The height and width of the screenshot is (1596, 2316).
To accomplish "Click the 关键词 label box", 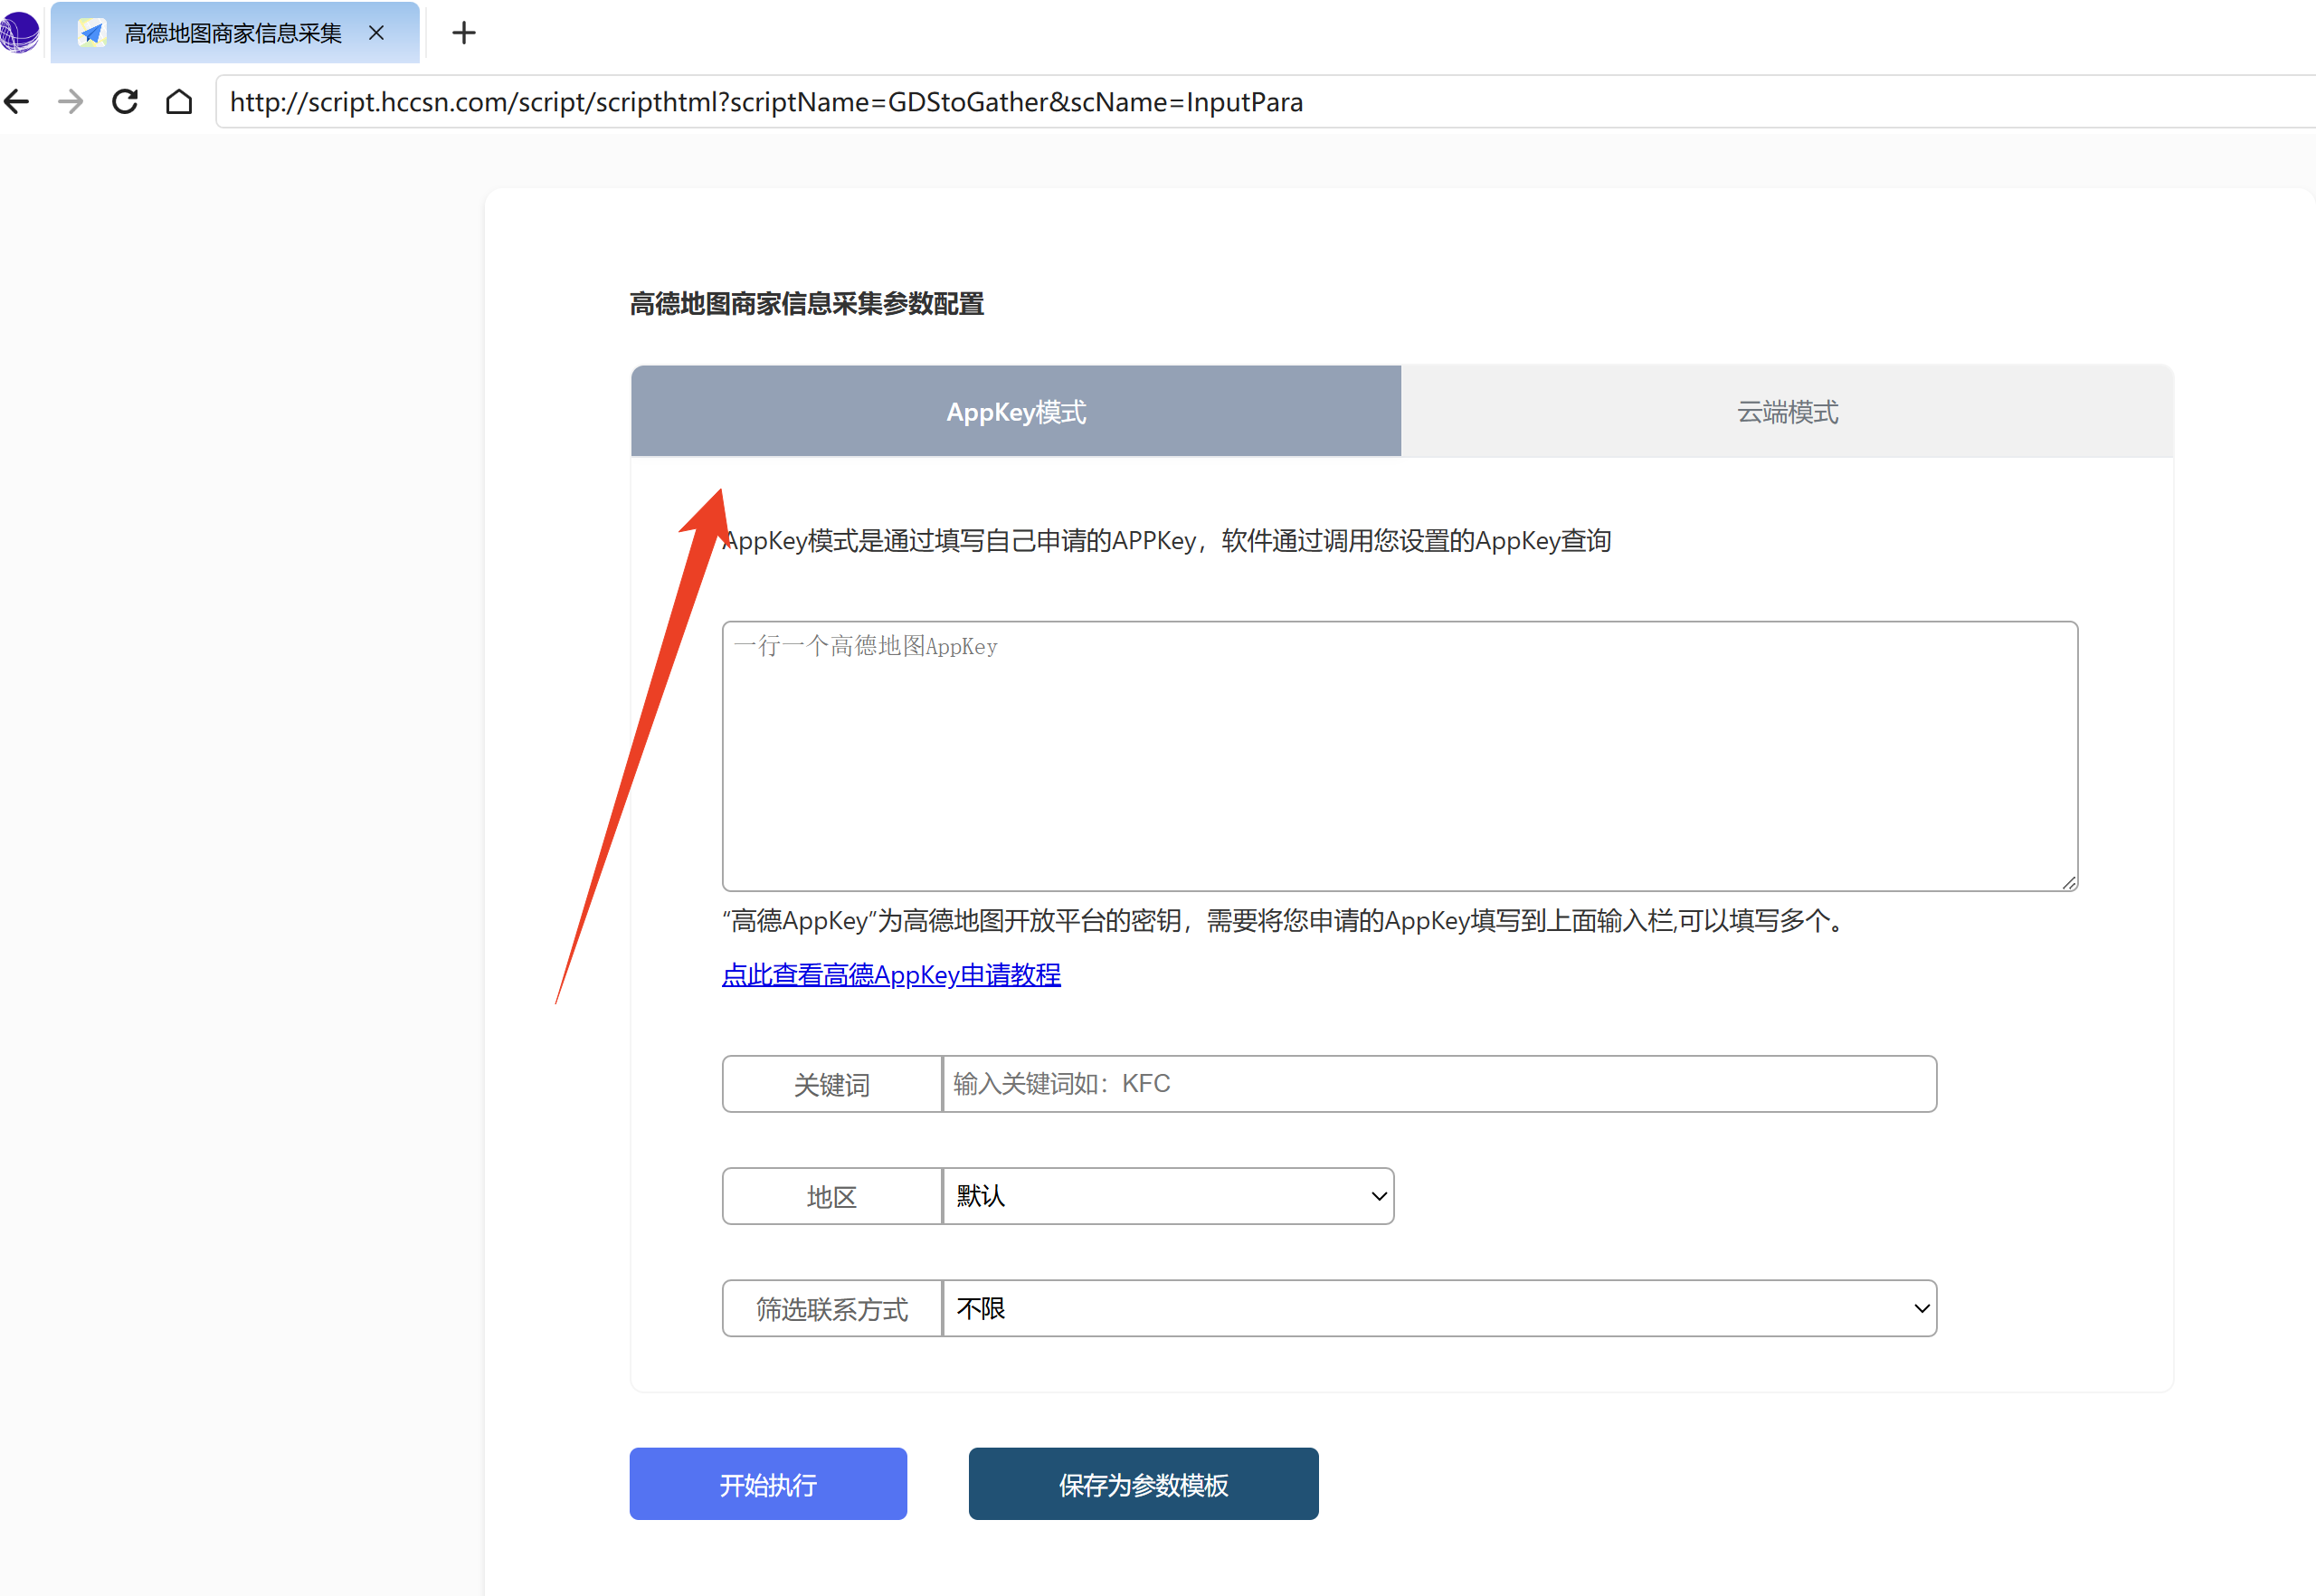I will (x=832, y=1083).
